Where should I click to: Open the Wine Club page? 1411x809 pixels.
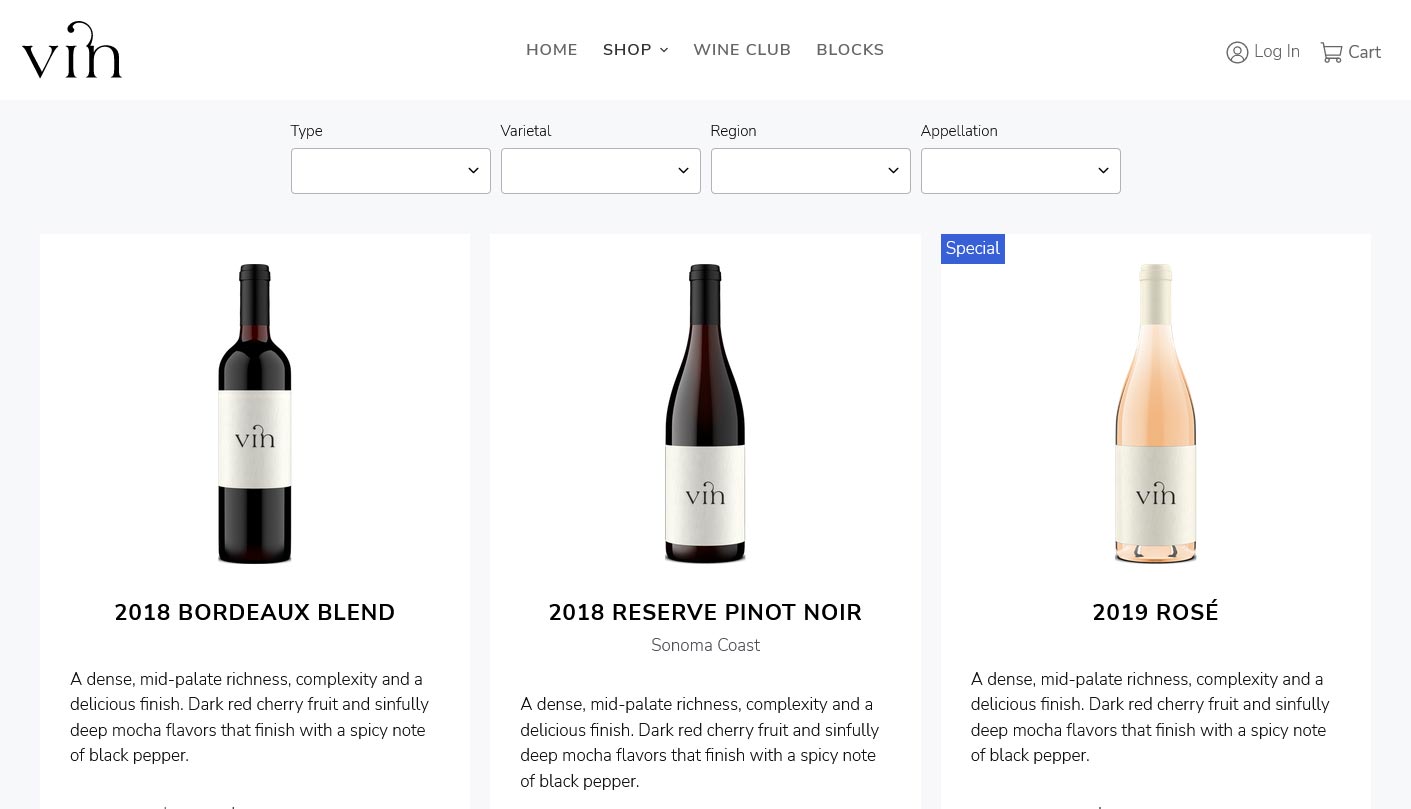[742, 50]
